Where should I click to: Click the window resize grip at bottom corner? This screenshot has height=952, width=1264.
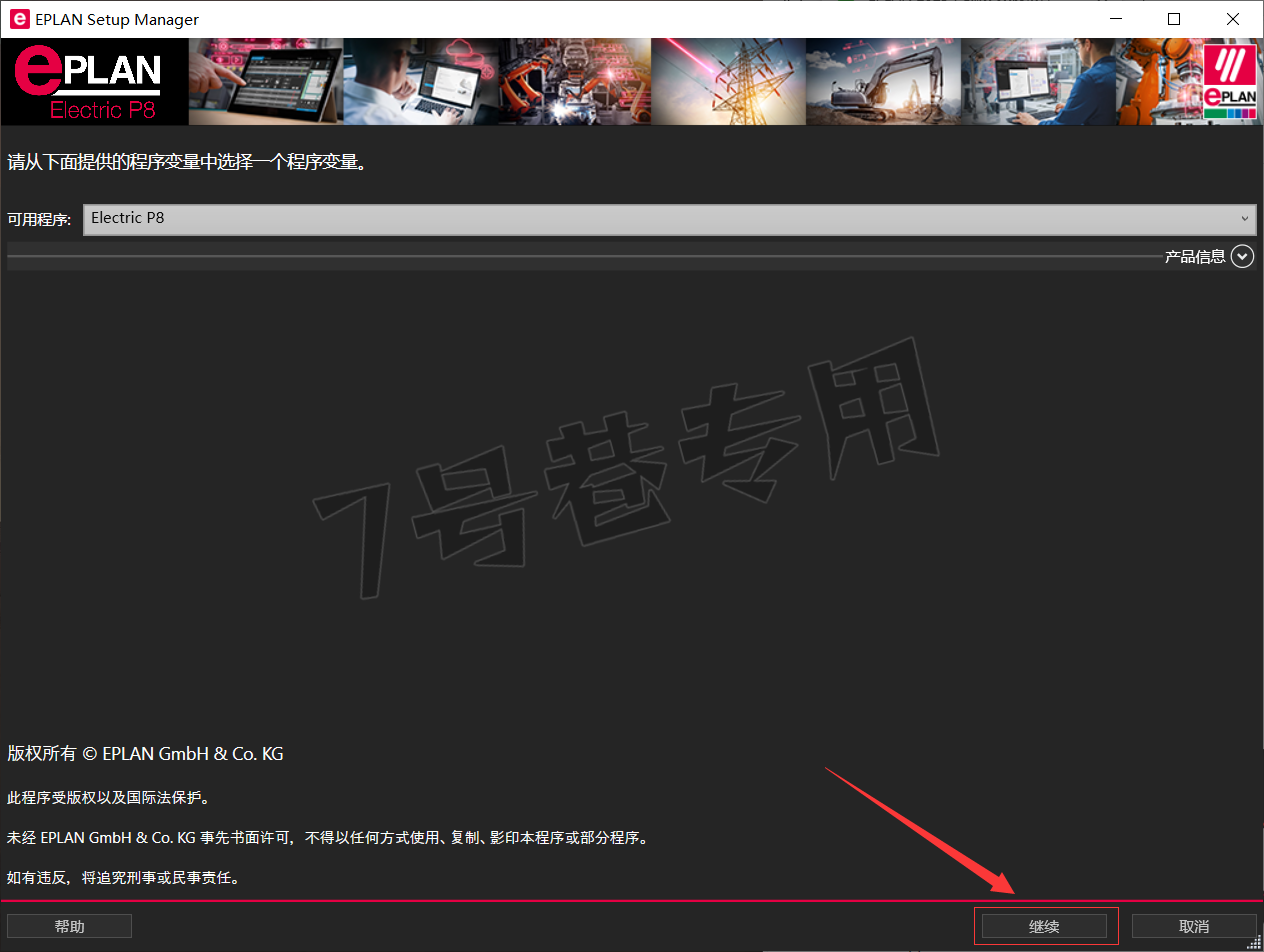[x=1255, y=943]
